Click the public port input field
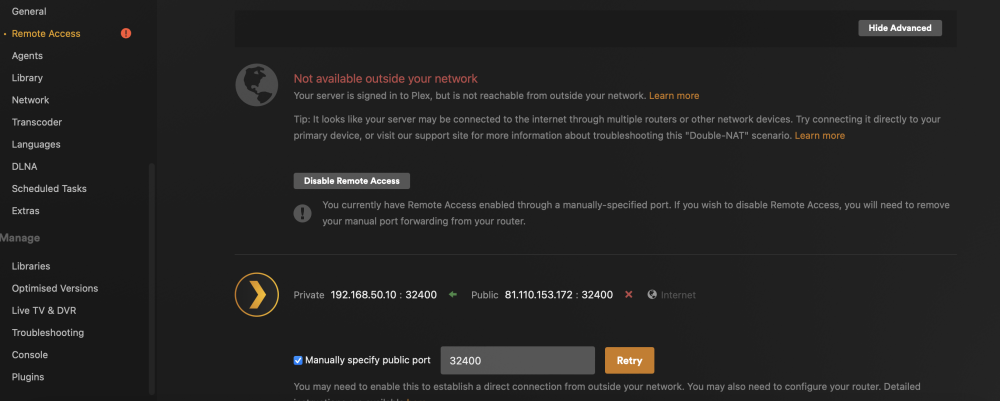 pyautogui.click(x=518, y=360)
